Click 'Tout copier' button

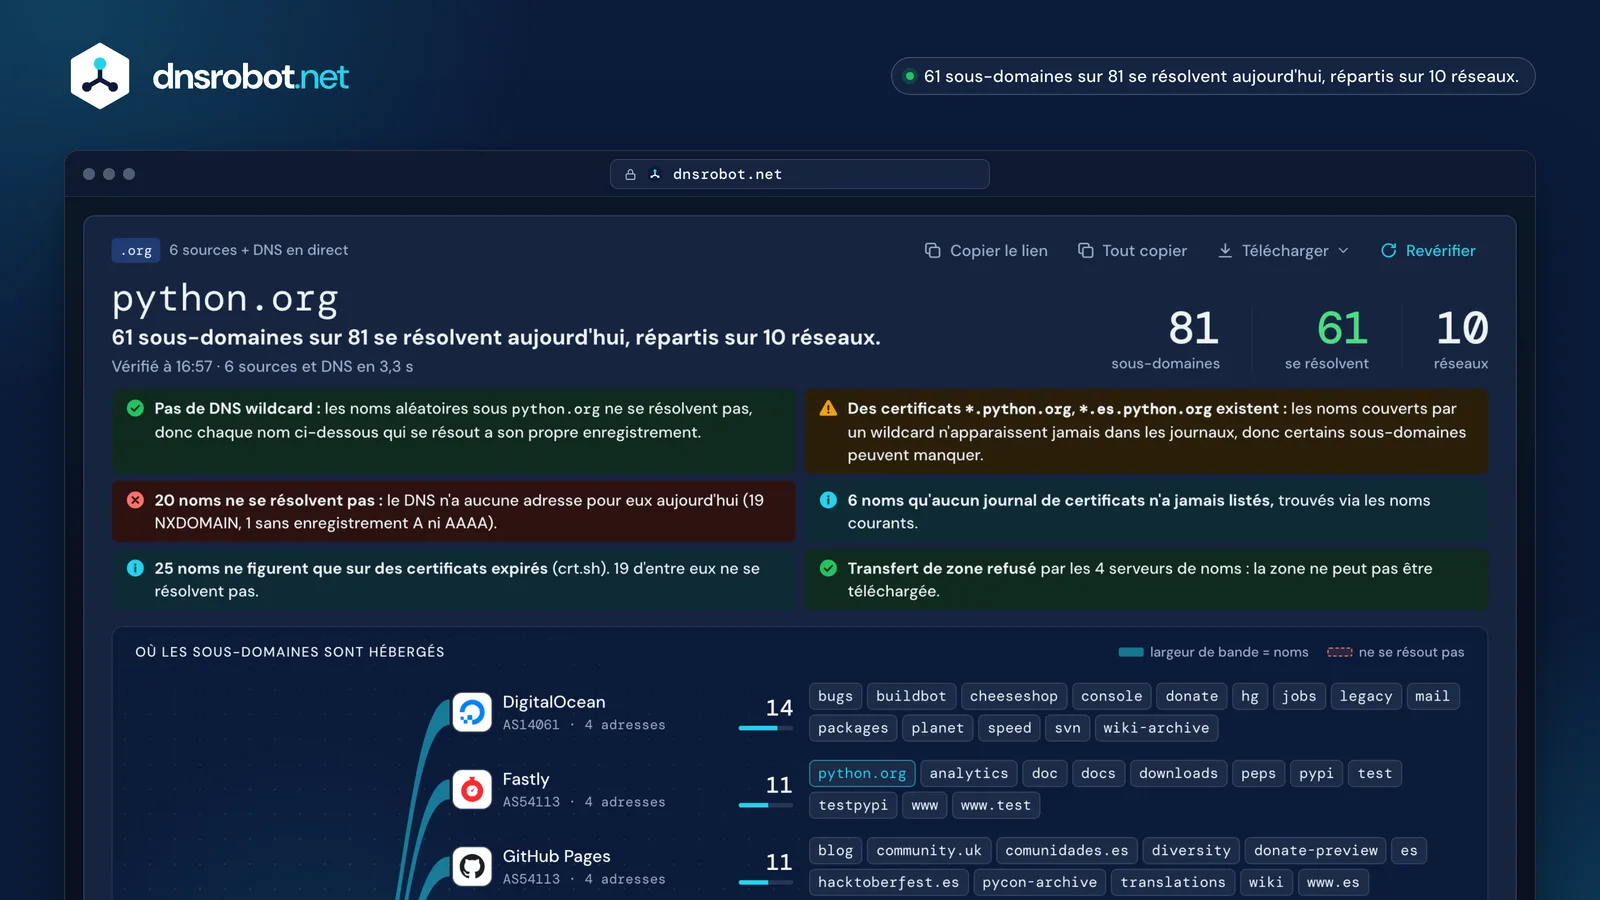point(1132,251)
